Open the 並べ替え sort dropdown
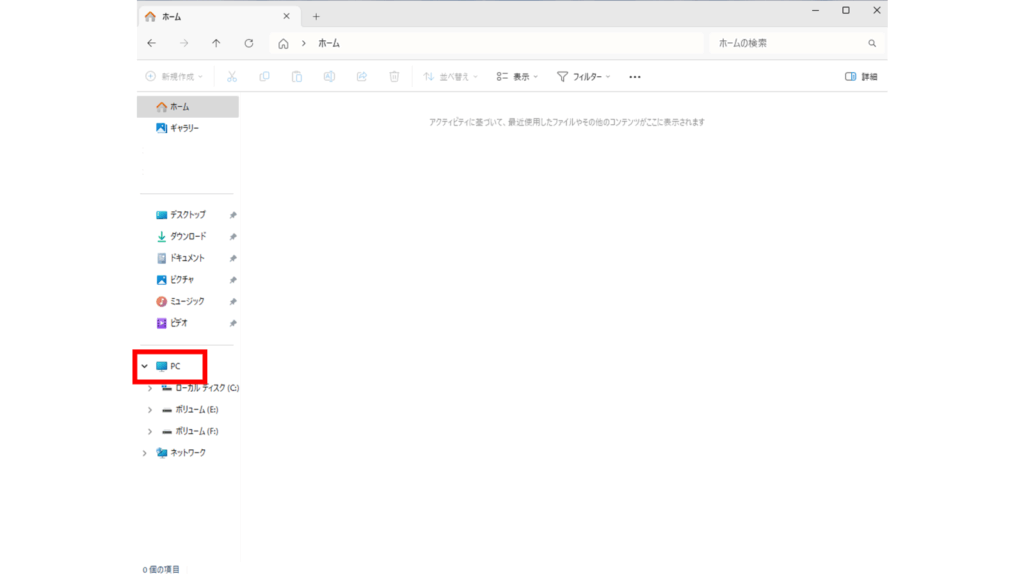The image size is (1024, 576). [x=451, y=76]
